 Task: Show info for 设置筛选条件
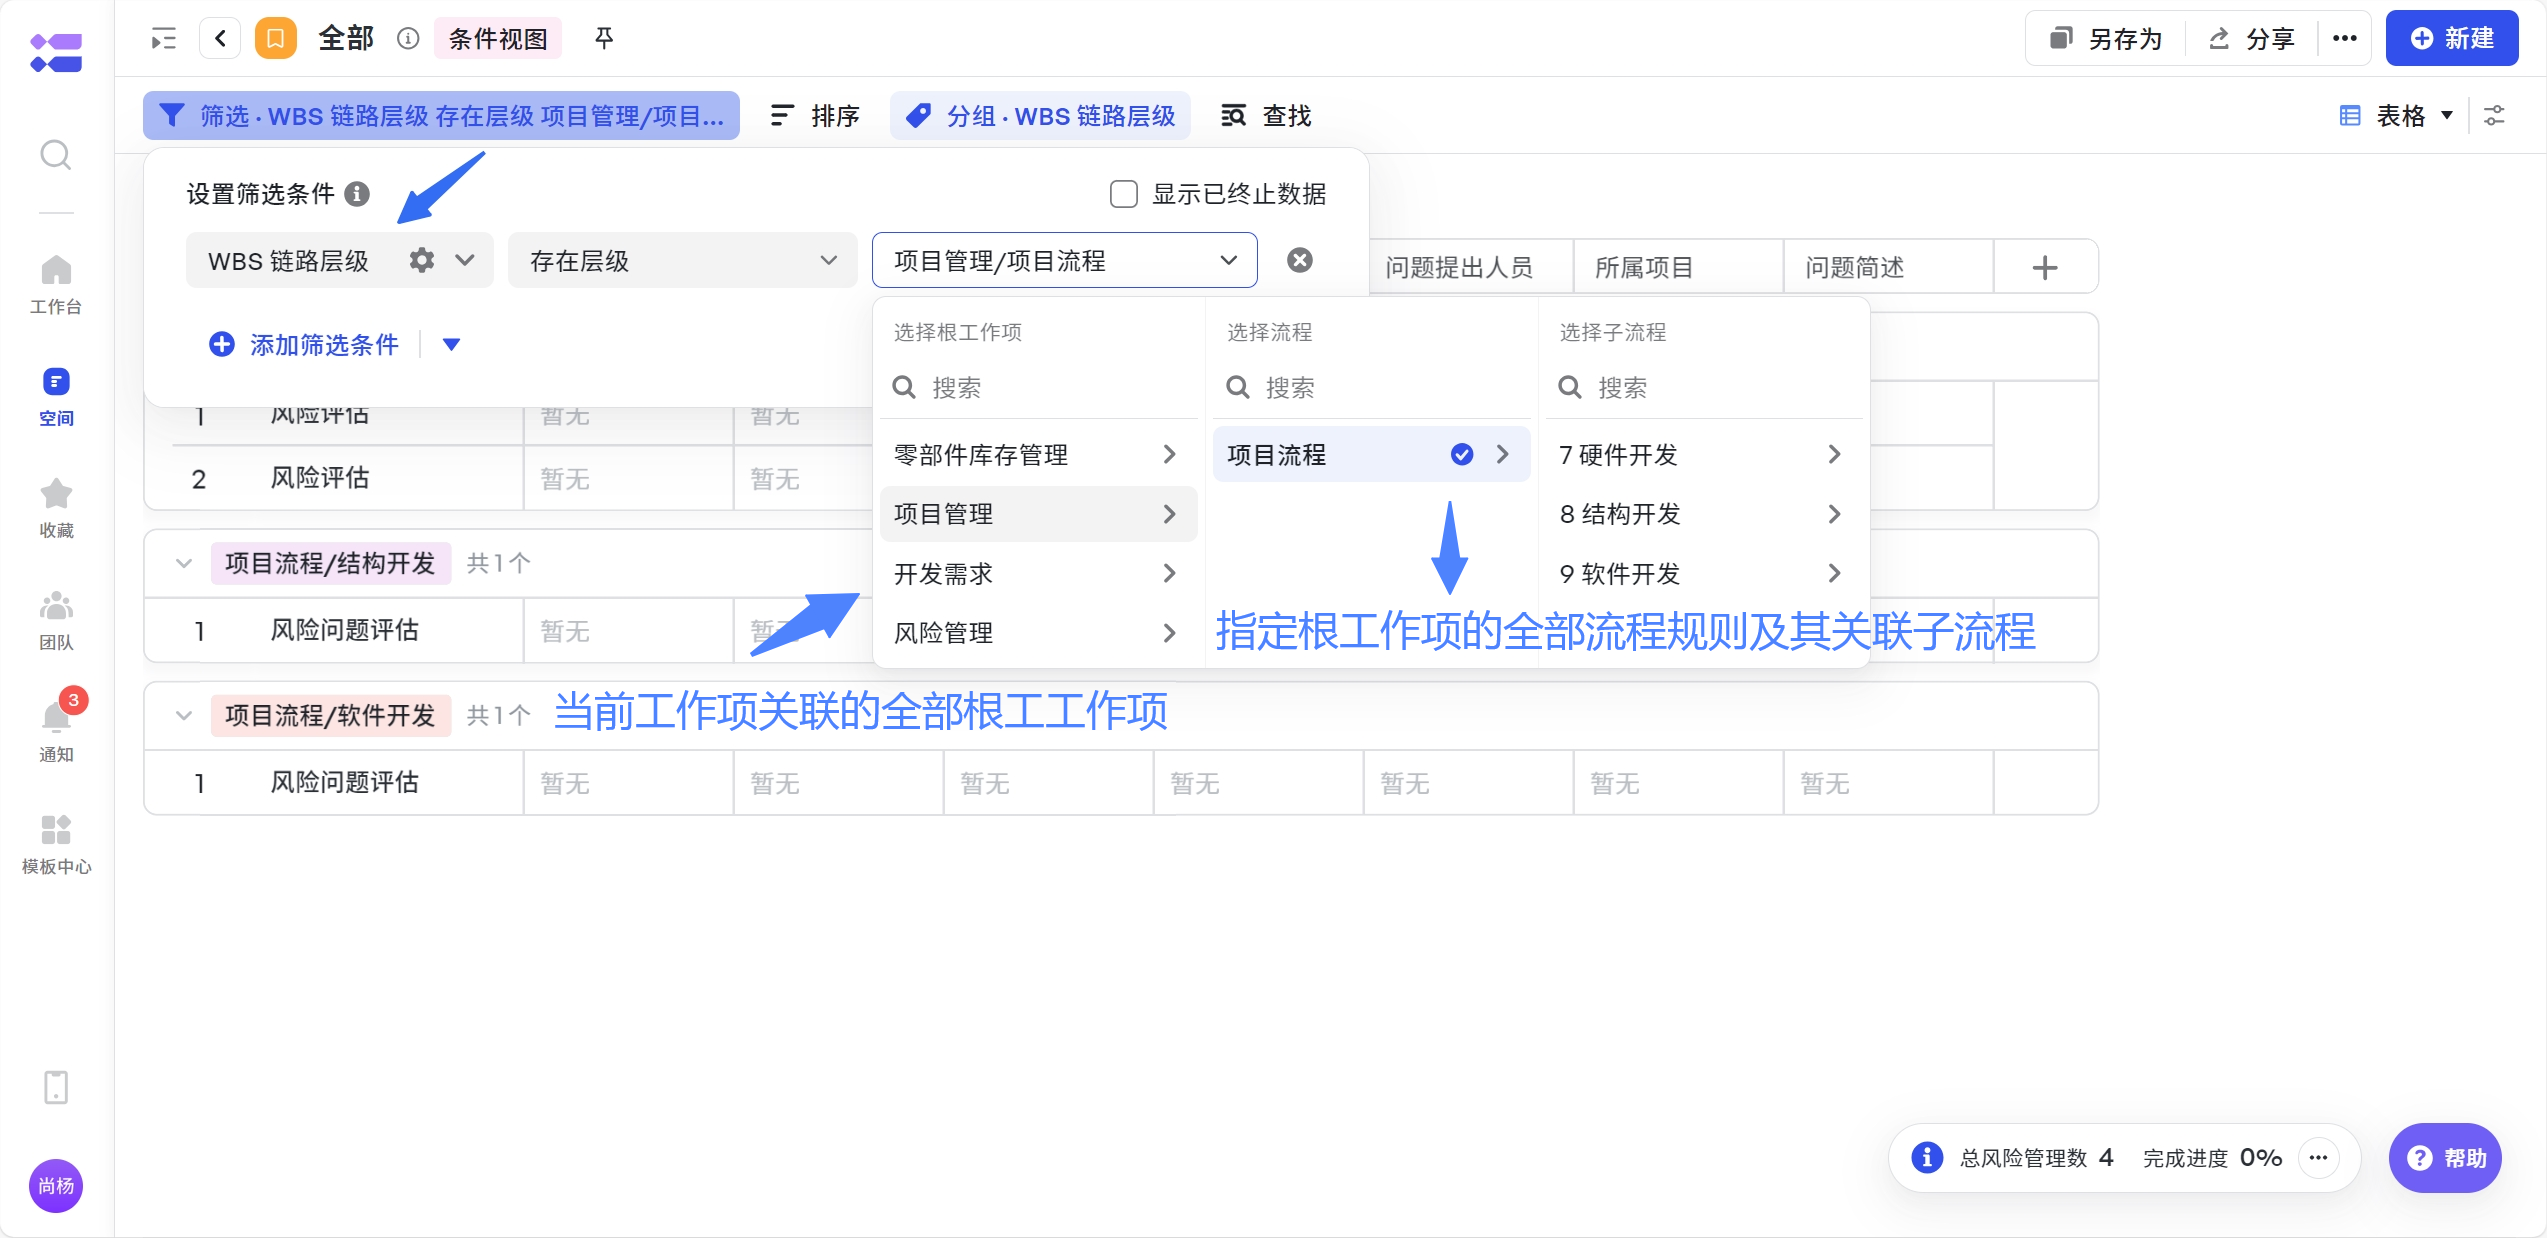coord(357,193)
